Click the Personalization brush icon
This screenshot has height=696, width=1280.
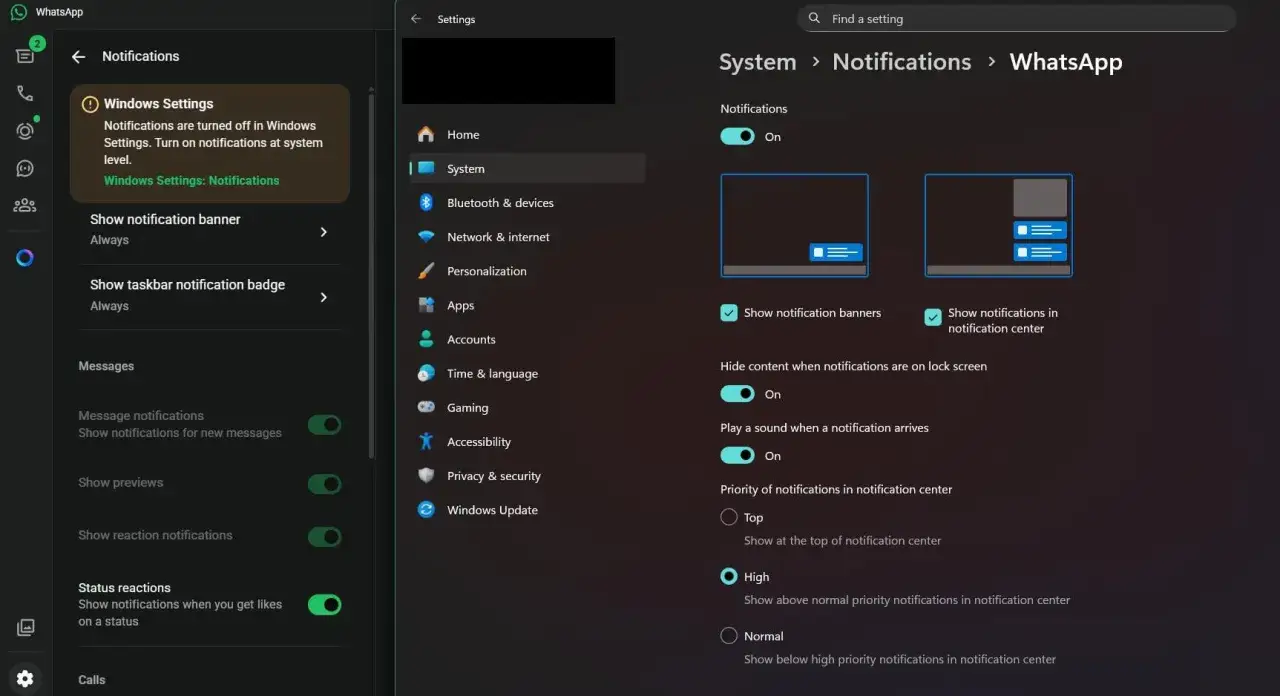point(426,271)
